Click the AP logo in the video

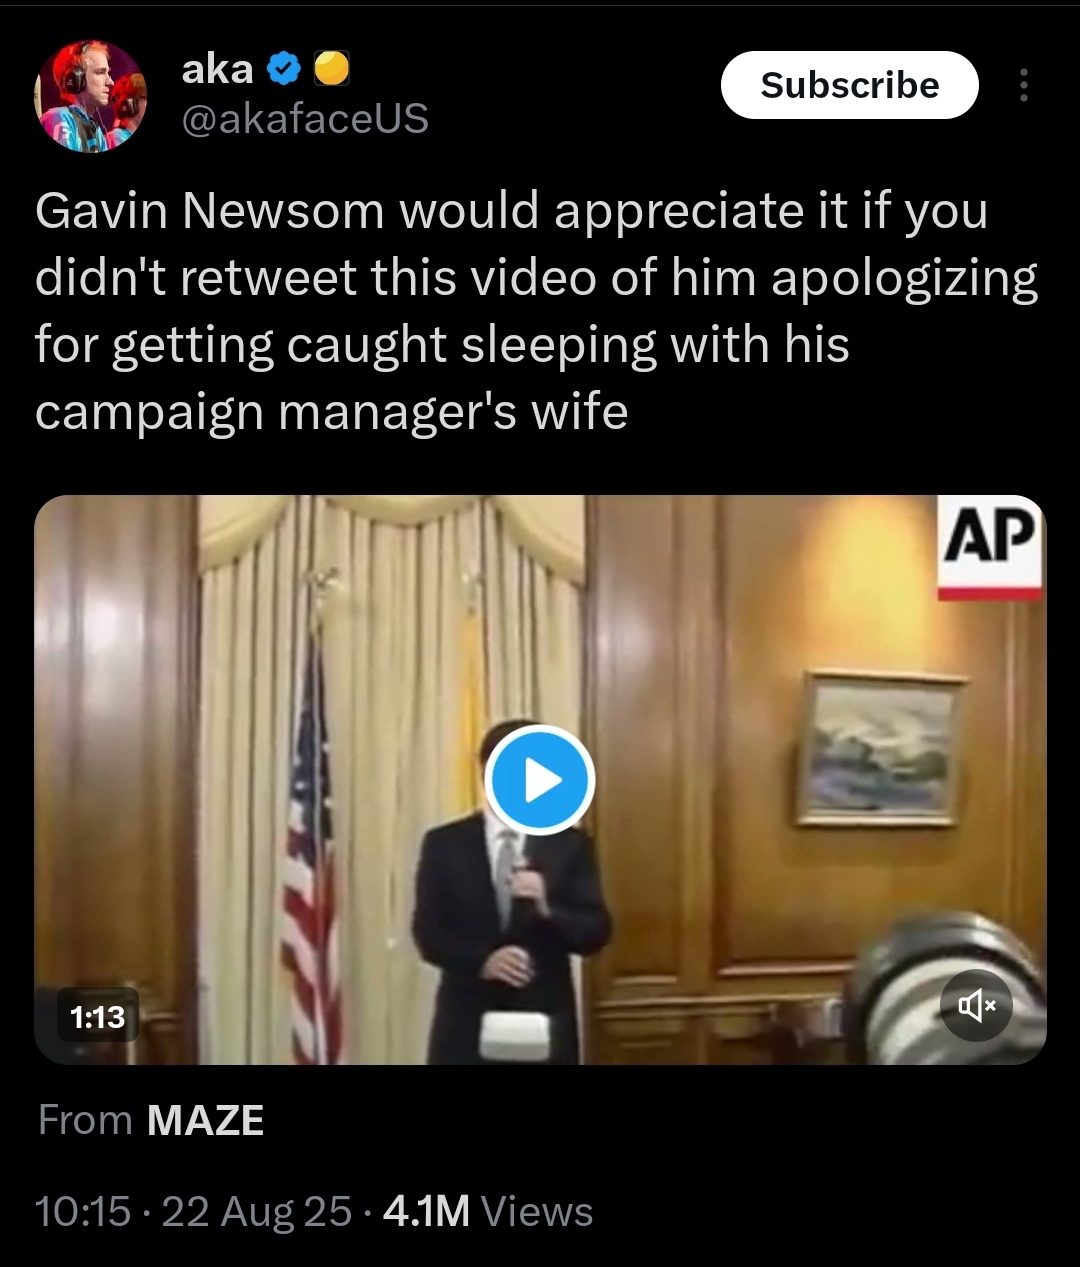click(989, 548)
